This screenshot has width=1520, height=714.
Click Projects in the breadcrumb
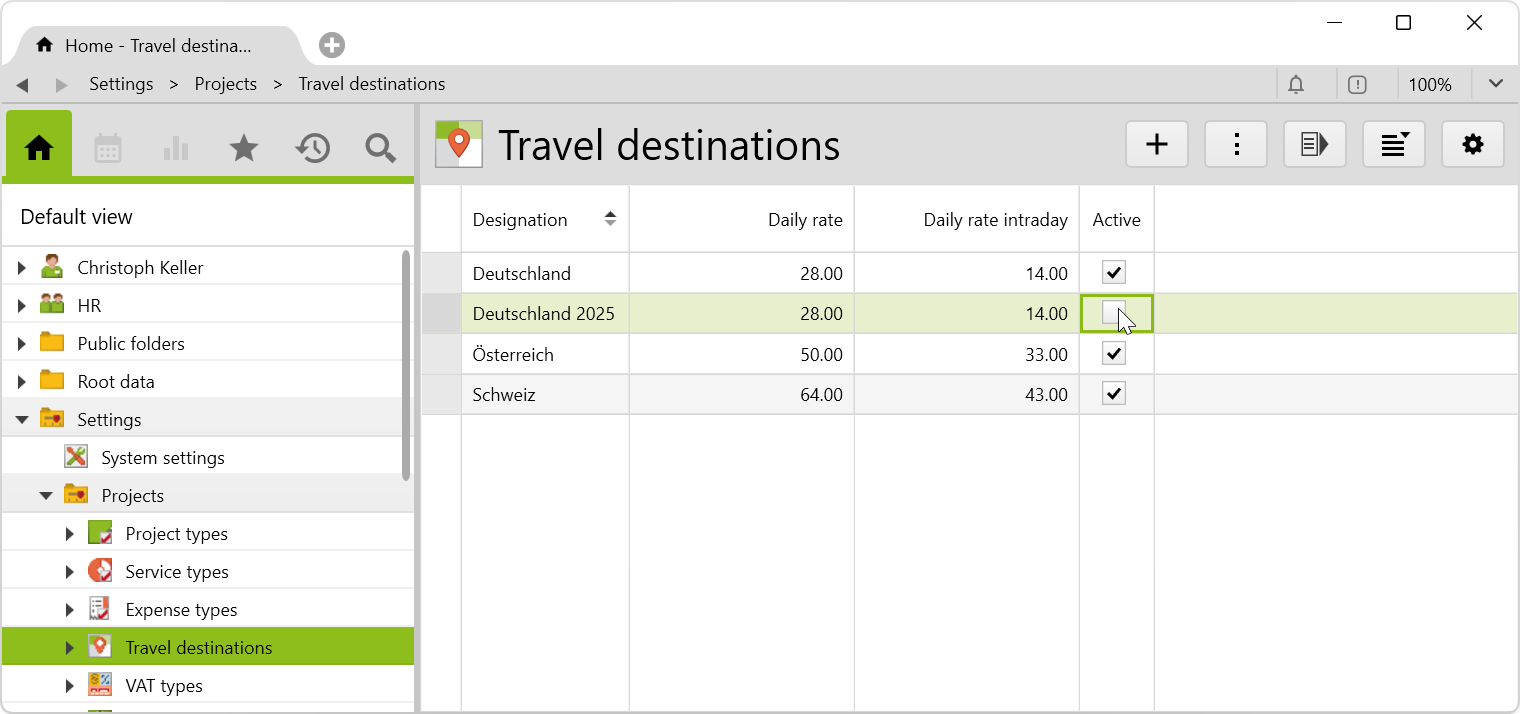(x=225, y=84)
